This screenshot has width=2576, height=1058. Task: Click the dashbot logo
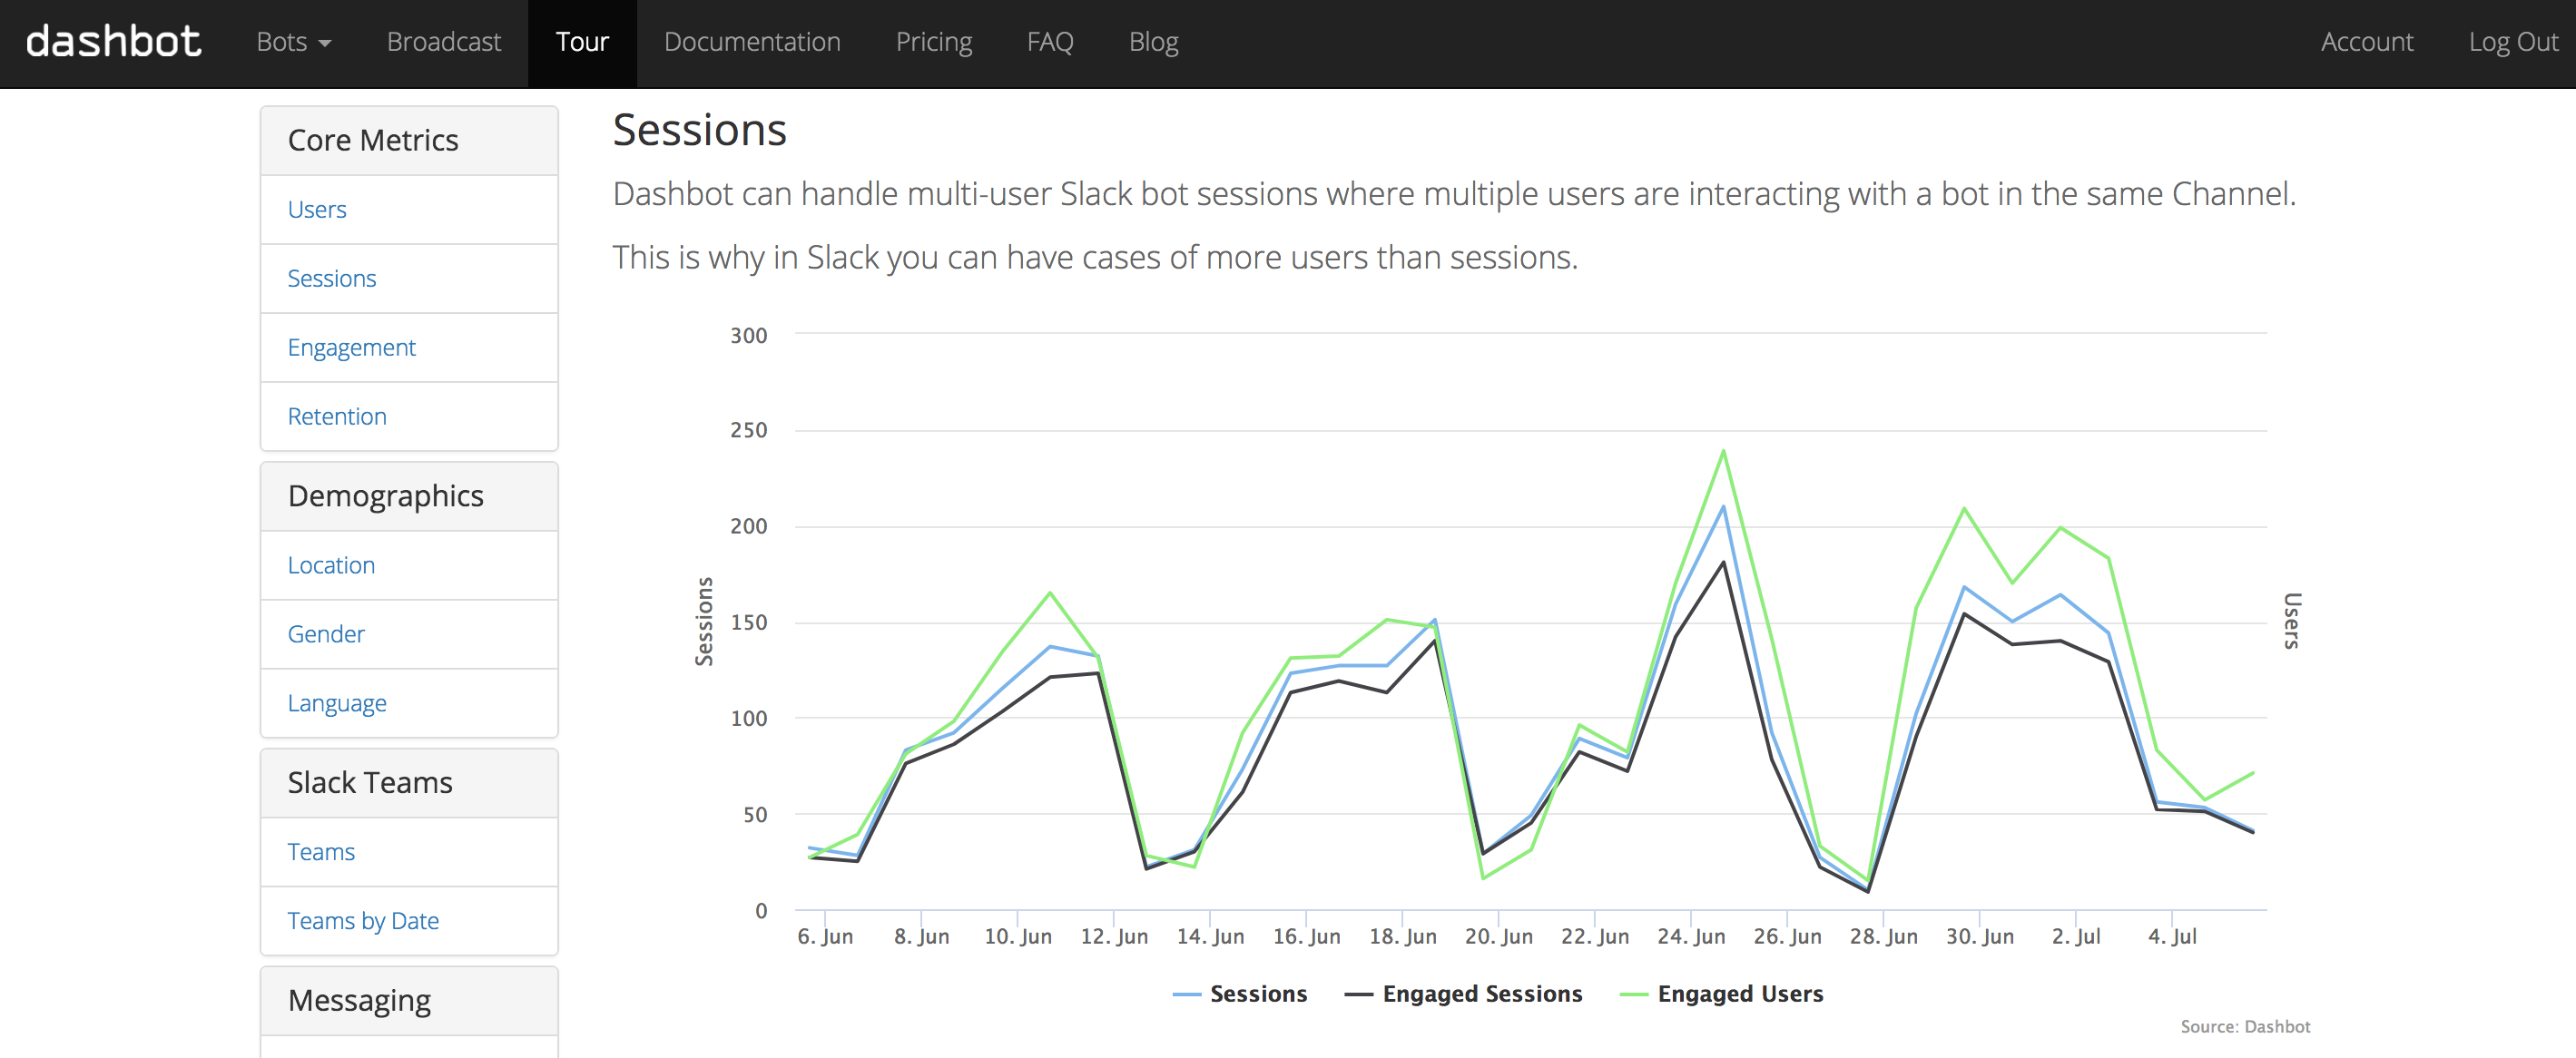click(113, 42)
